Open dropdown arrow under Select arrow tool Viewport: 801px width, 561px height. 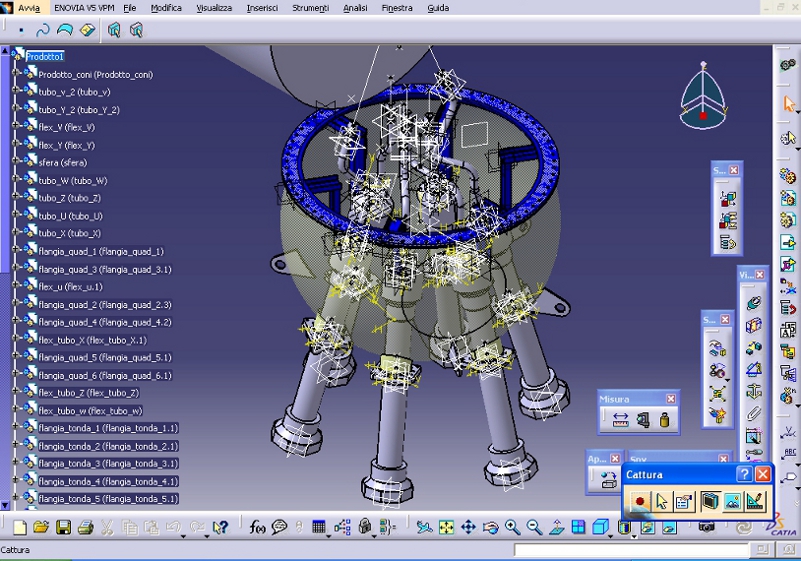click(797, 111)
